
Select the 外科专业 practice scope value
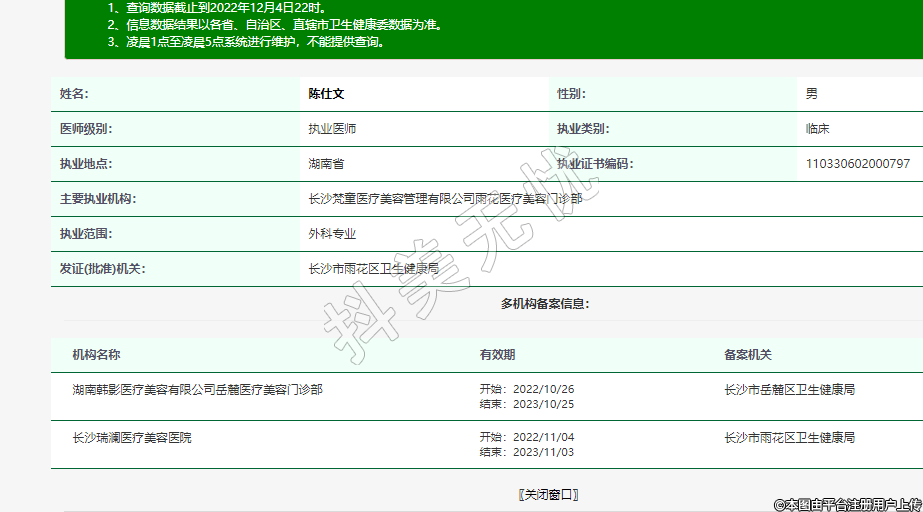pos(332,234)
